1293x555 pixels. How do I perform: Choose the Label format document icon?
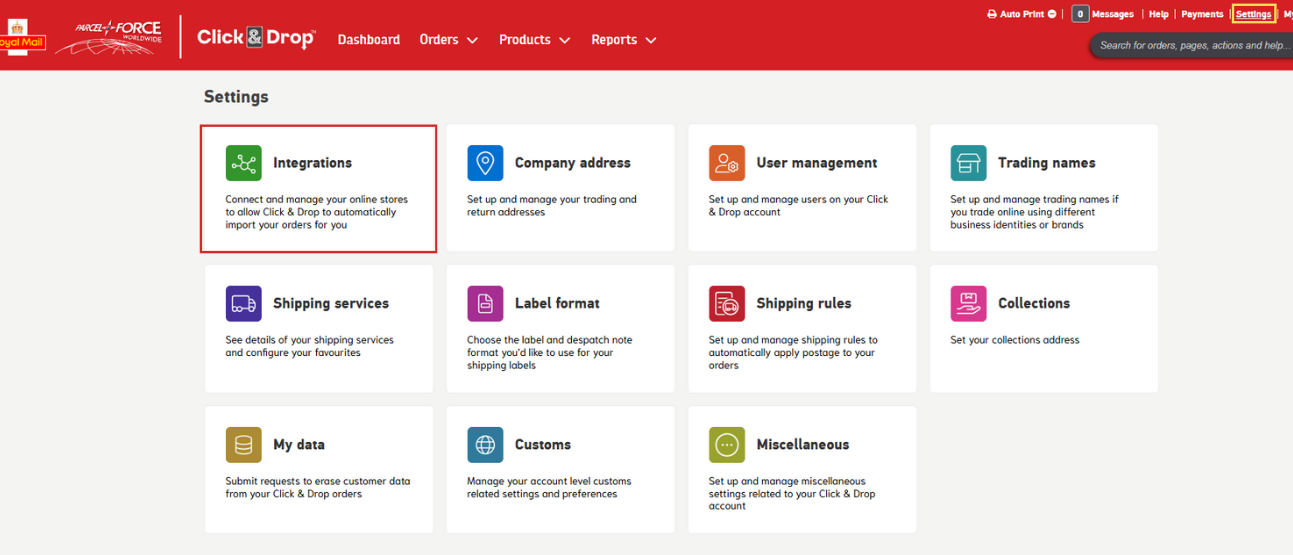485,304
